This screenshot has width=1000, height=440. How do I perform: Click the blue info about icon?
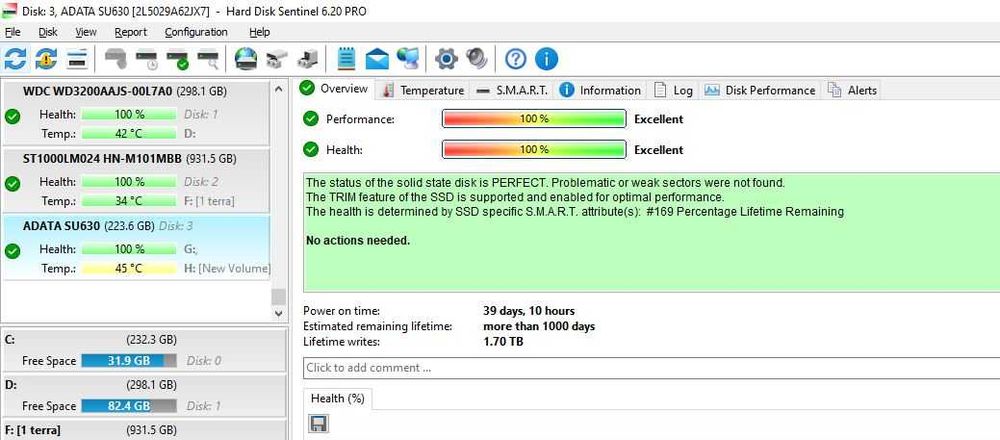coord(547,59)
